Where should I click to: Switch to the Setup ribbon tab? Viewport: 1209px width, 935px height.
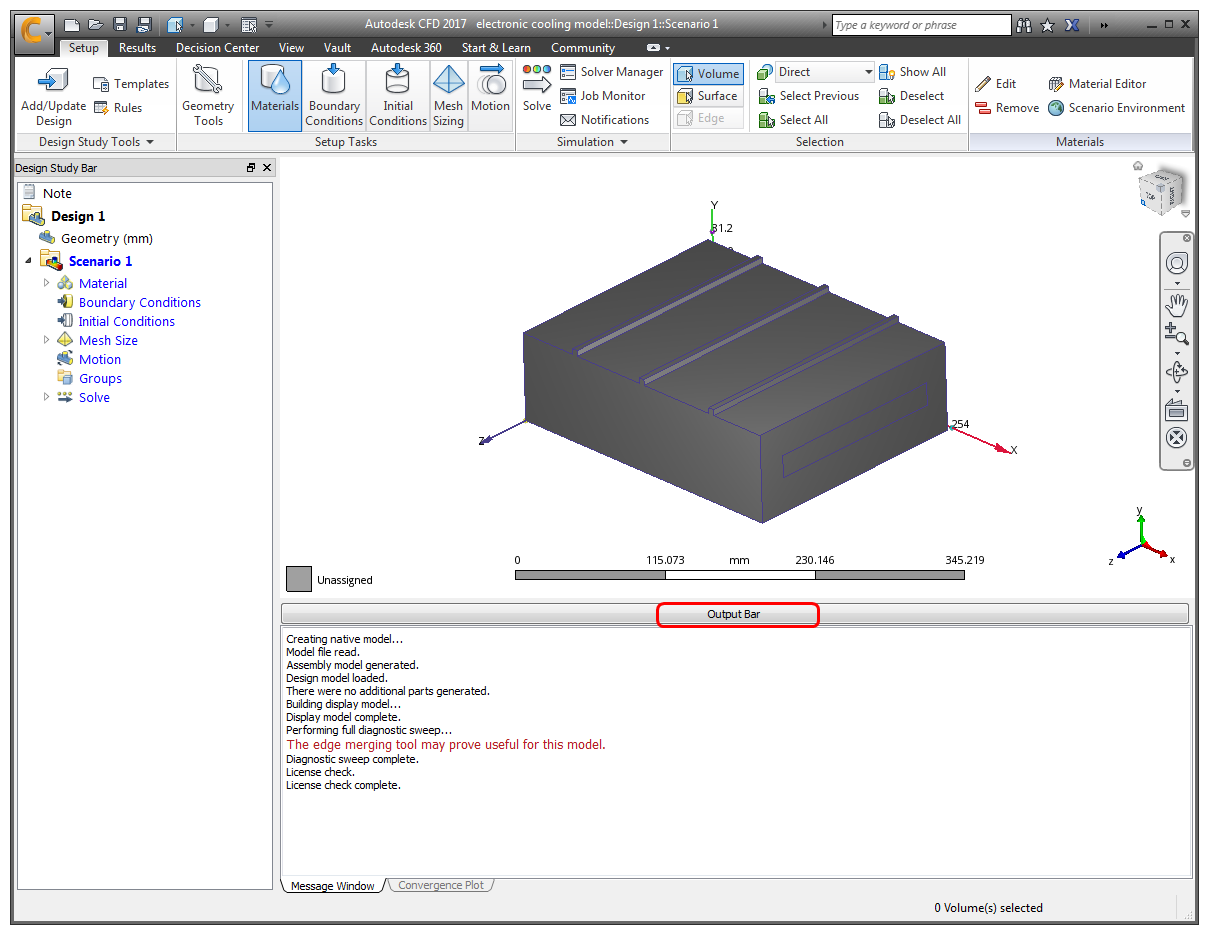point(84,48)
